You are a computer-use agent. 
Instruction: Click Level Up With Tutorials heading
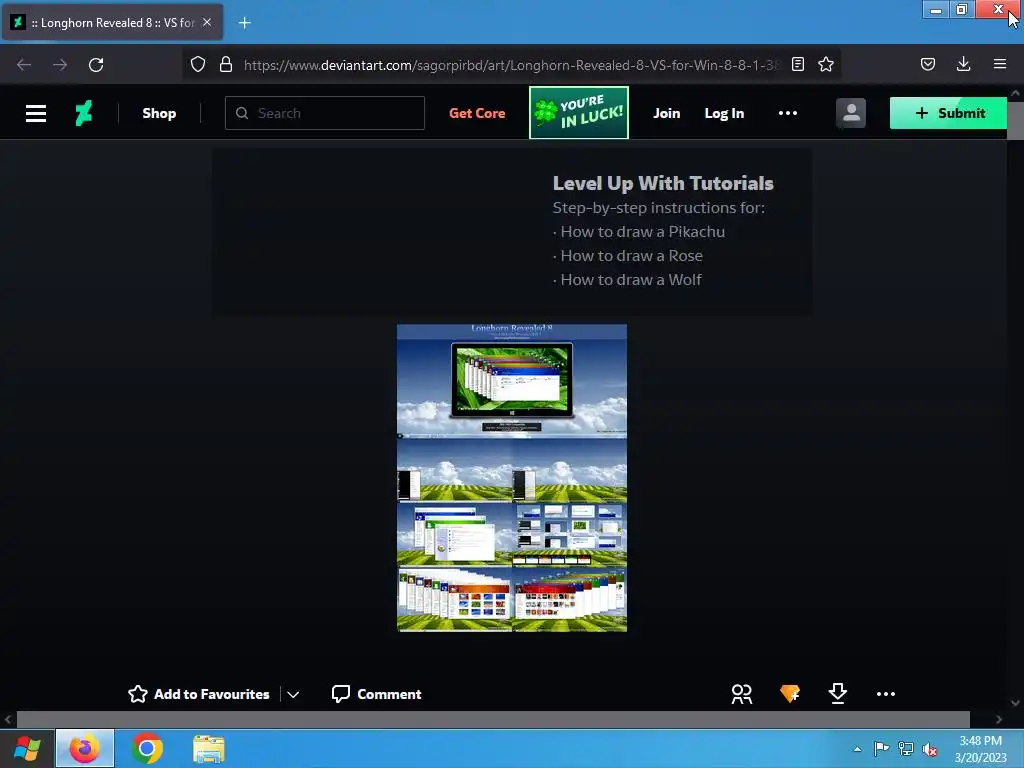coord(663,184)
